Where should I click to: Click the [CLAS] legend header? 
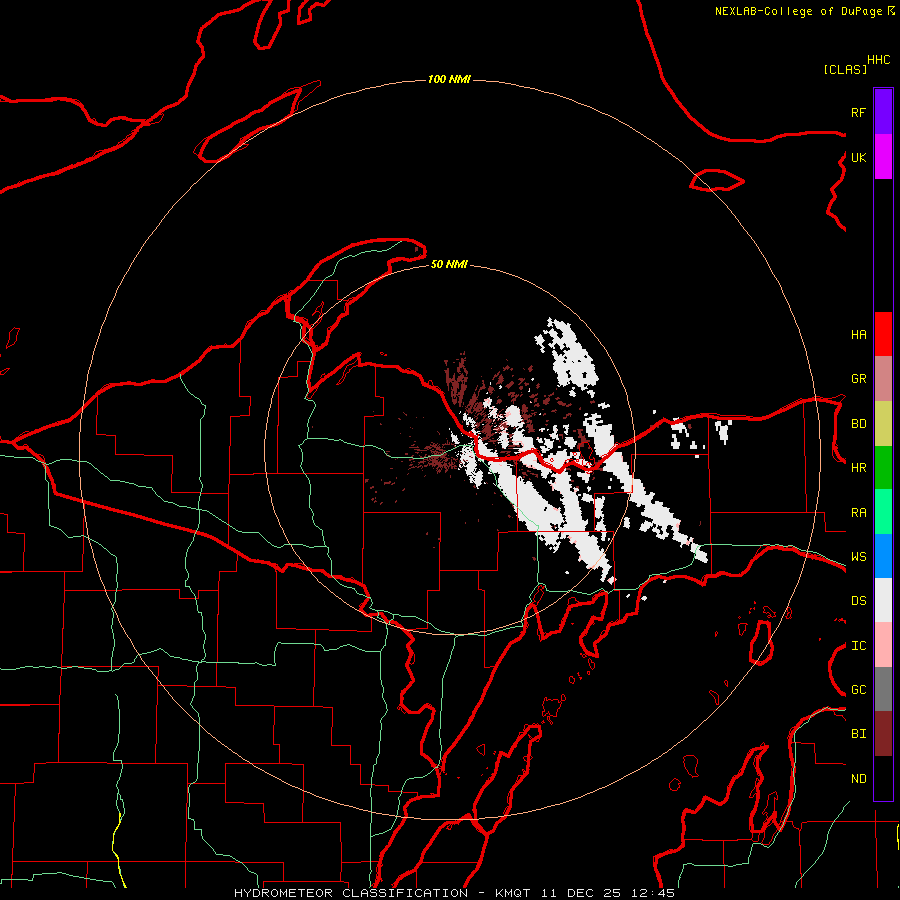pos(845,69)
